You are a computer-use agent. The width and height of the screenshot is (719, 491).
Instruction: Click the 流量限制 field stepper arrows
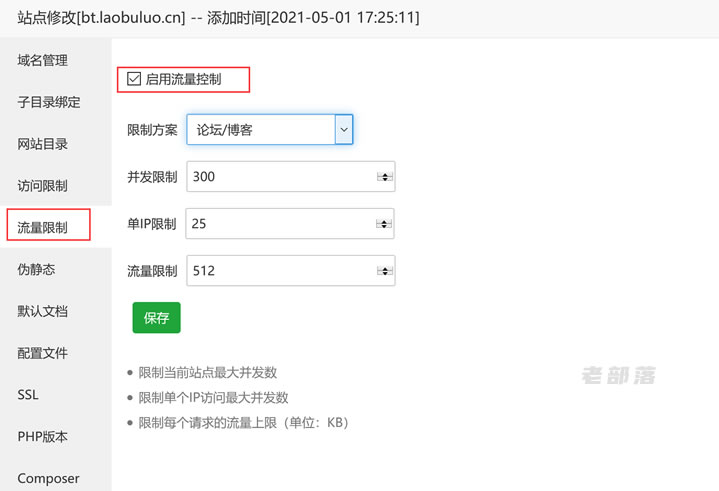point(385,271)
